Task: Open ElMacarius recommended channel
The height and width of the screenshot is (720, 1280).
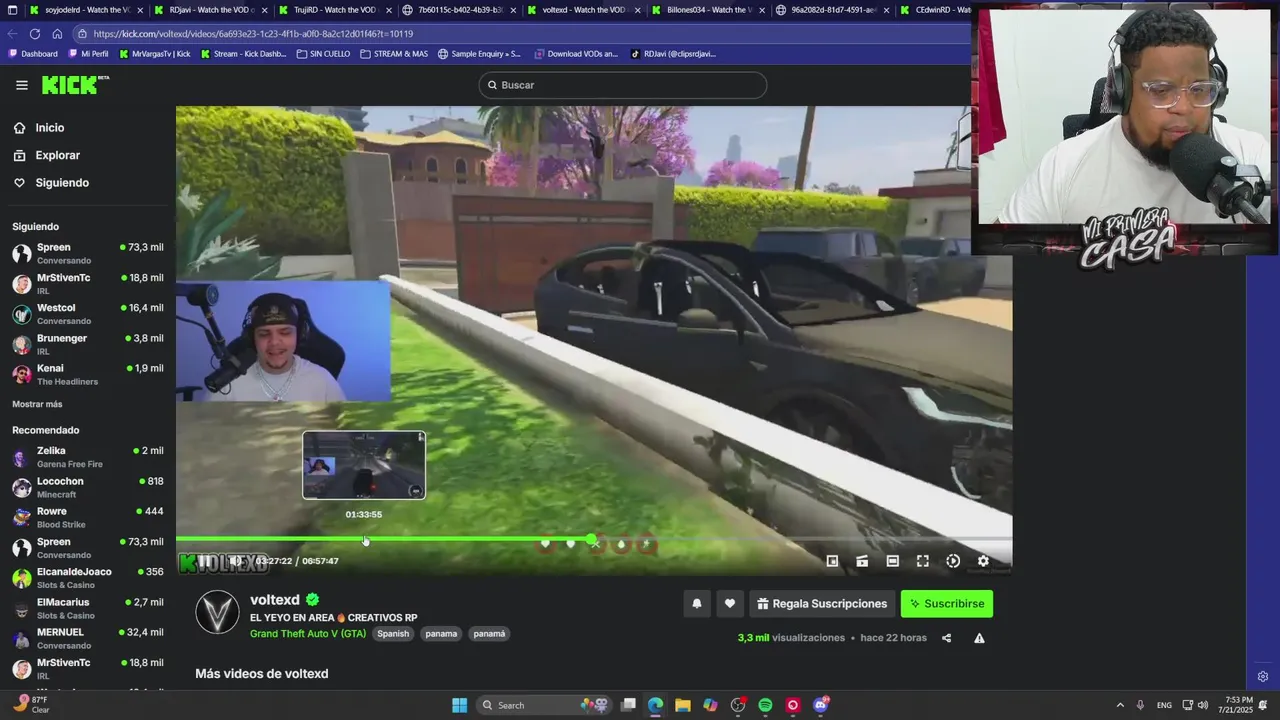Action: pos(88,608)
